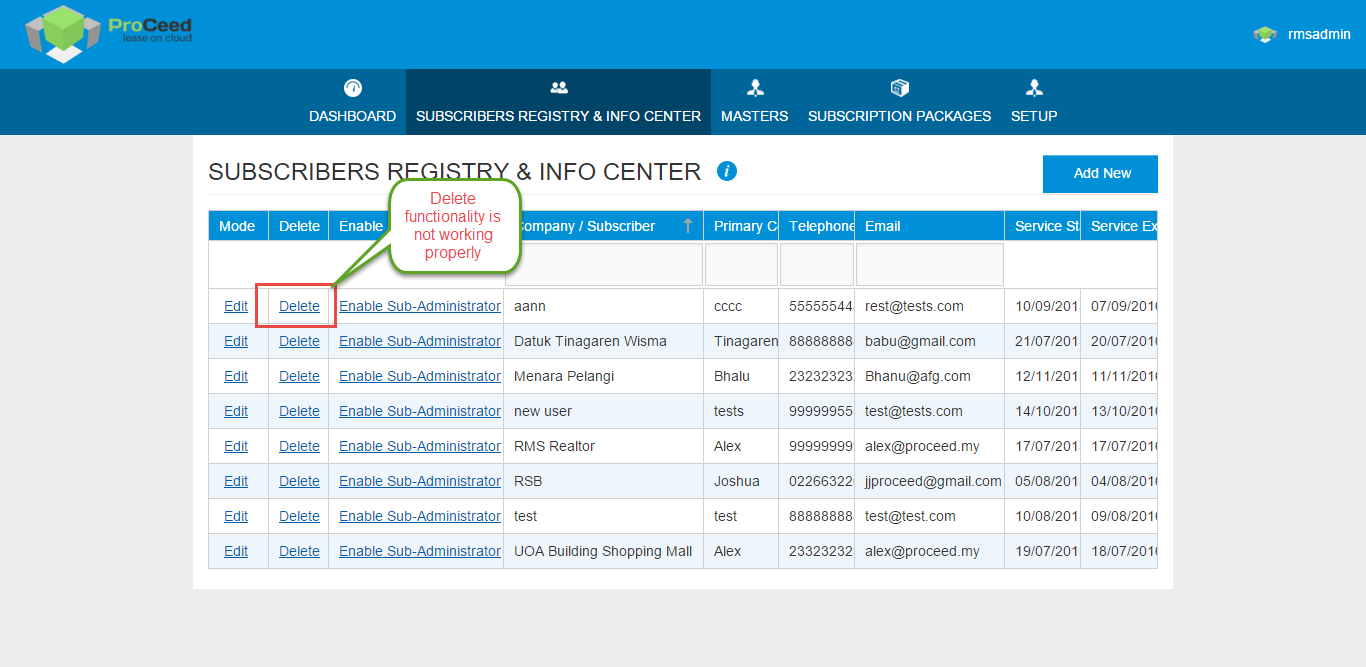Click the Telephone filter input box
This screenshot has width=1366, height=667.
(x=816, y=265)
